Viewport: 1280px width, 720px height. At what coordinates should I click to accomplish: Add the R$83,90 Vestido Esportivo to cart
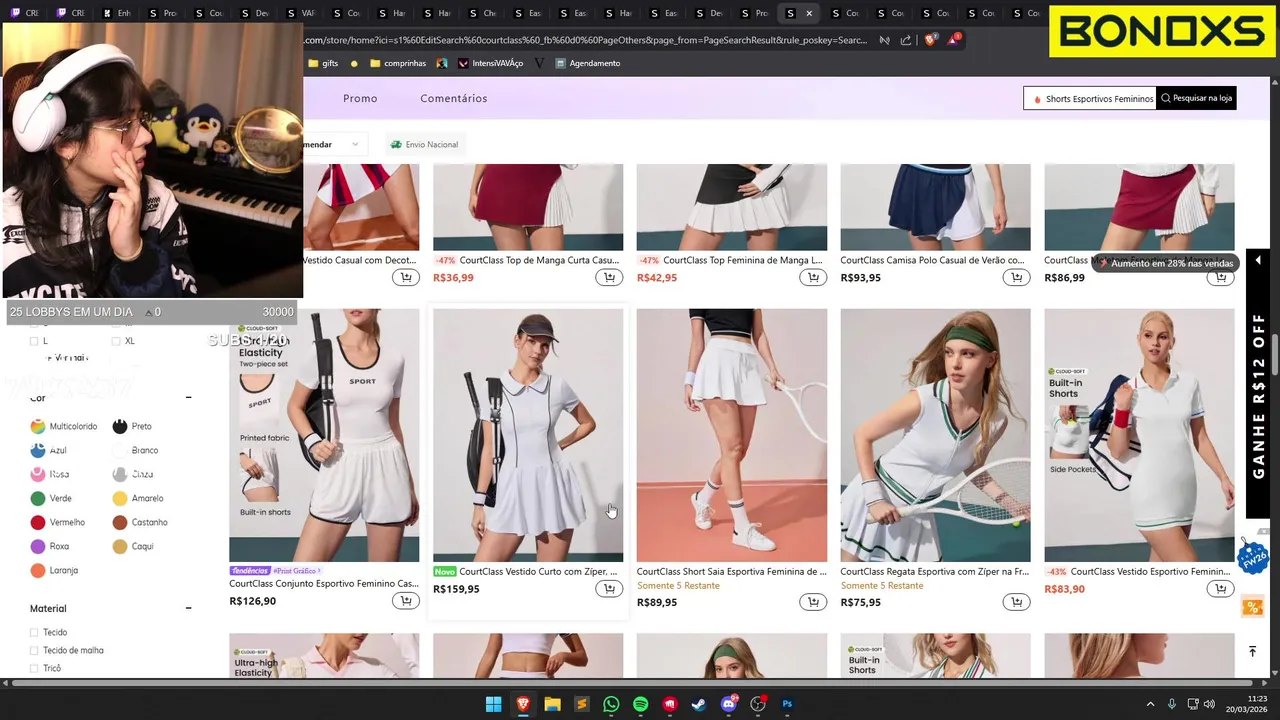coord(1221,589)
